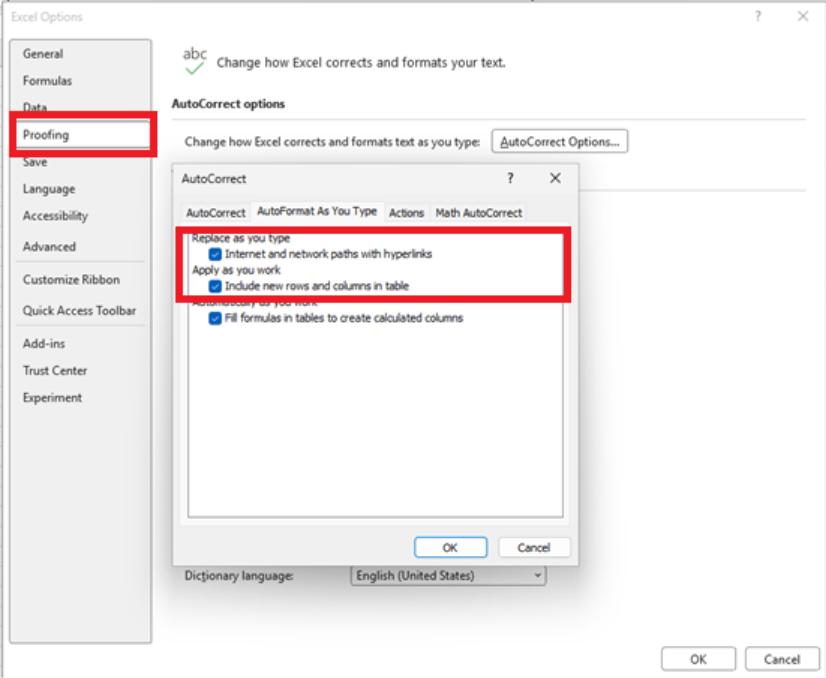Open Trust Center settings
Screen dimensions: 826x678
(55, 370)
